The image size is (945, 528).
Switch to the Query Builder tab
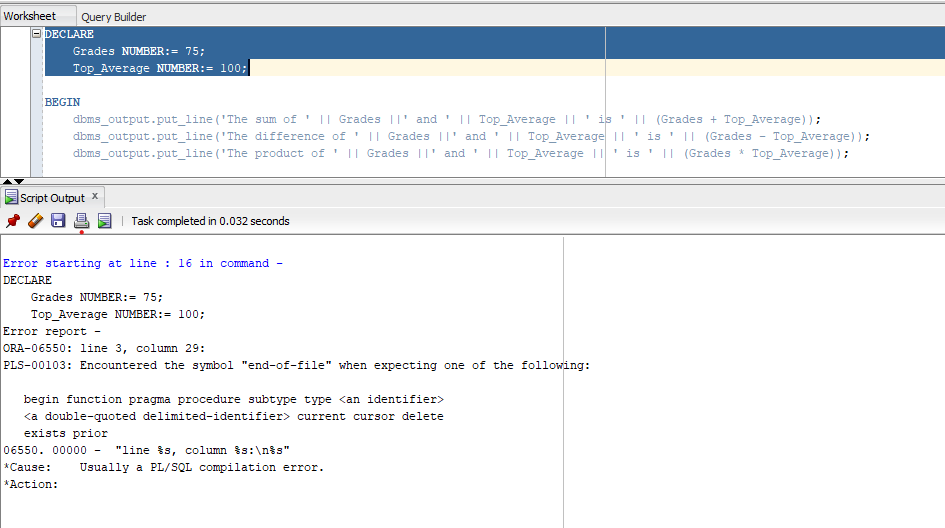pos(113,17)
